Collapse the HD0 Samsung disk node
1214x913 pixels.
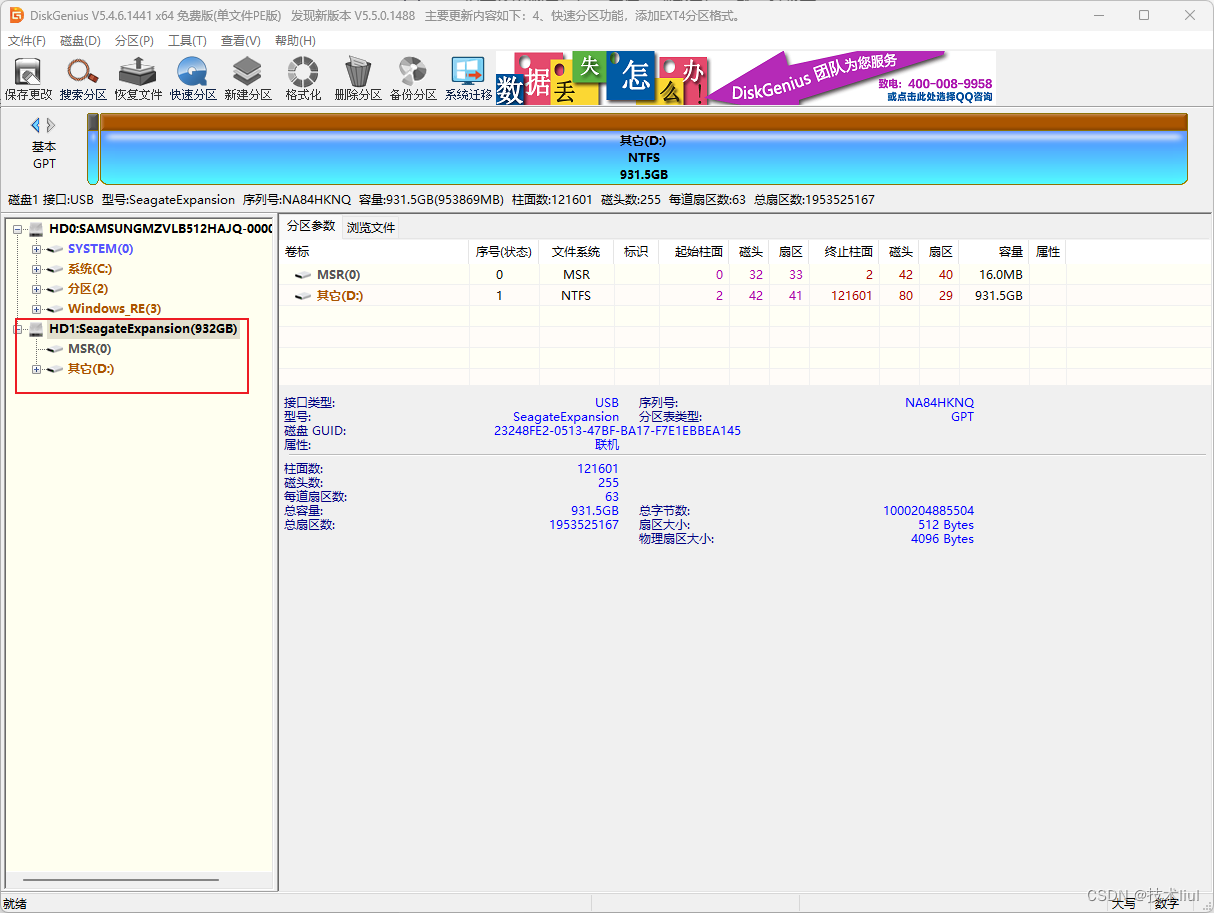click(18, 229)
